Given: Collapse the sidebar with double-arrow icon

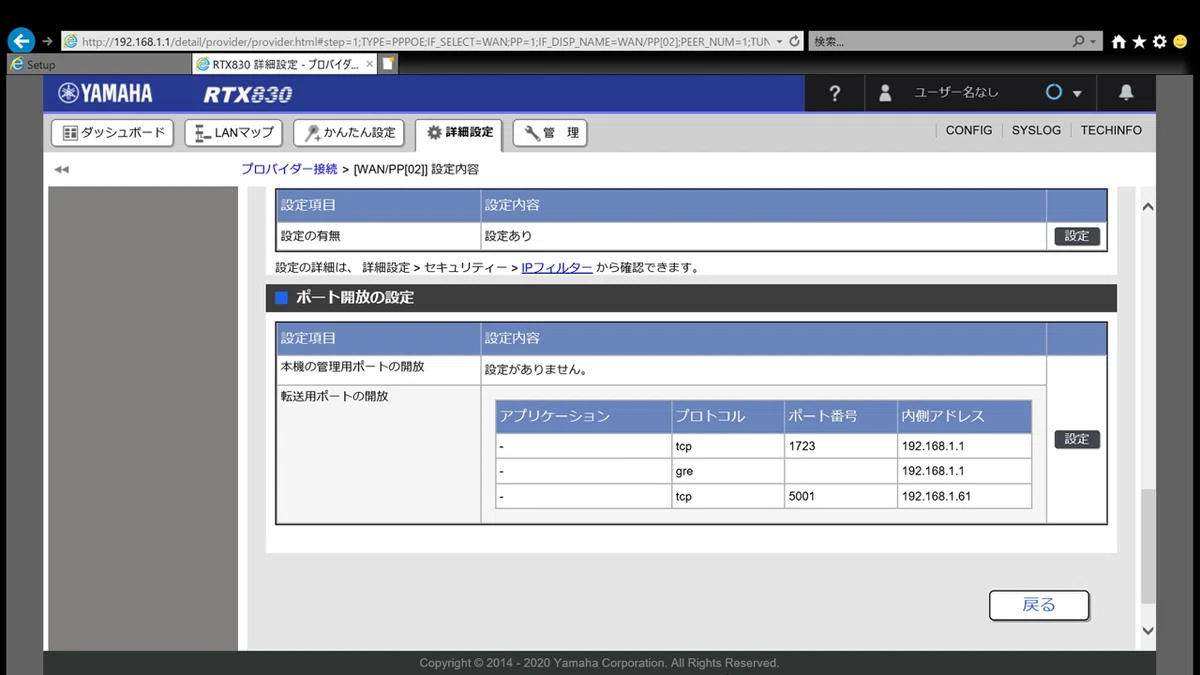Looking at the screenshot, I should tap(61, 170).
